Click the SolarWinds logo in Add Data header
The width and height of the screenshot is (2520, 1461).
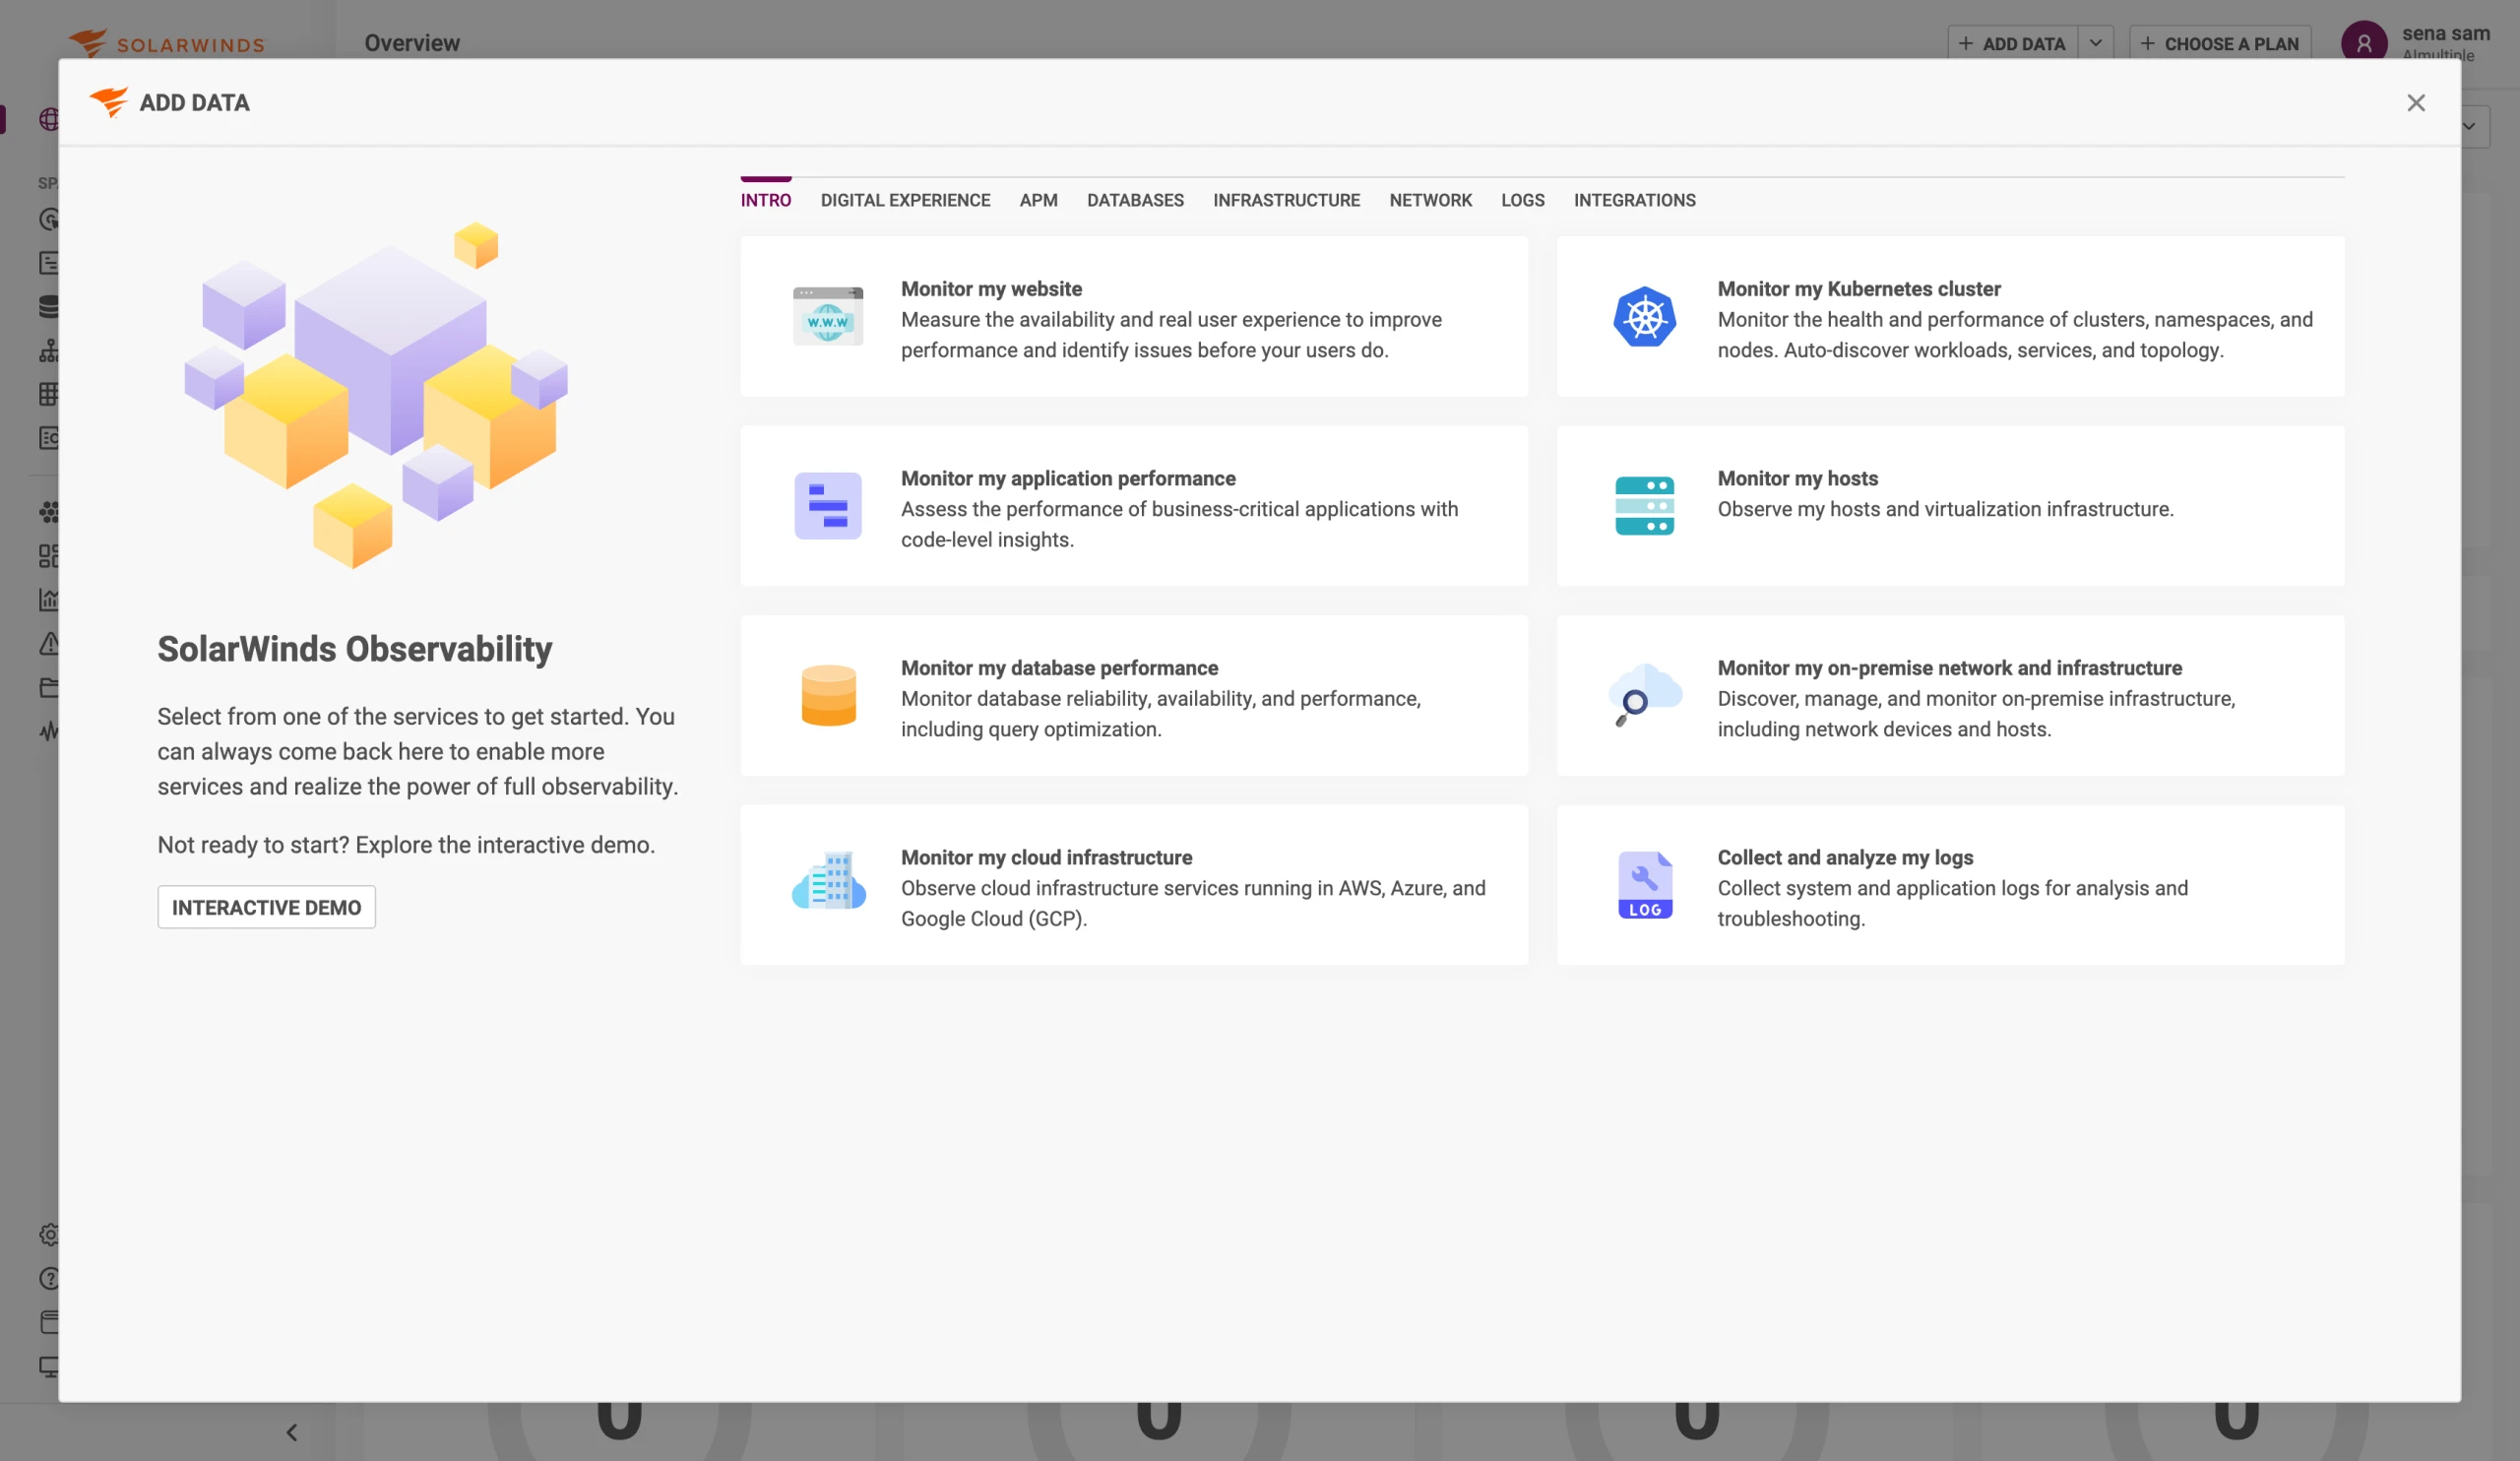click(x=109, y=102)
